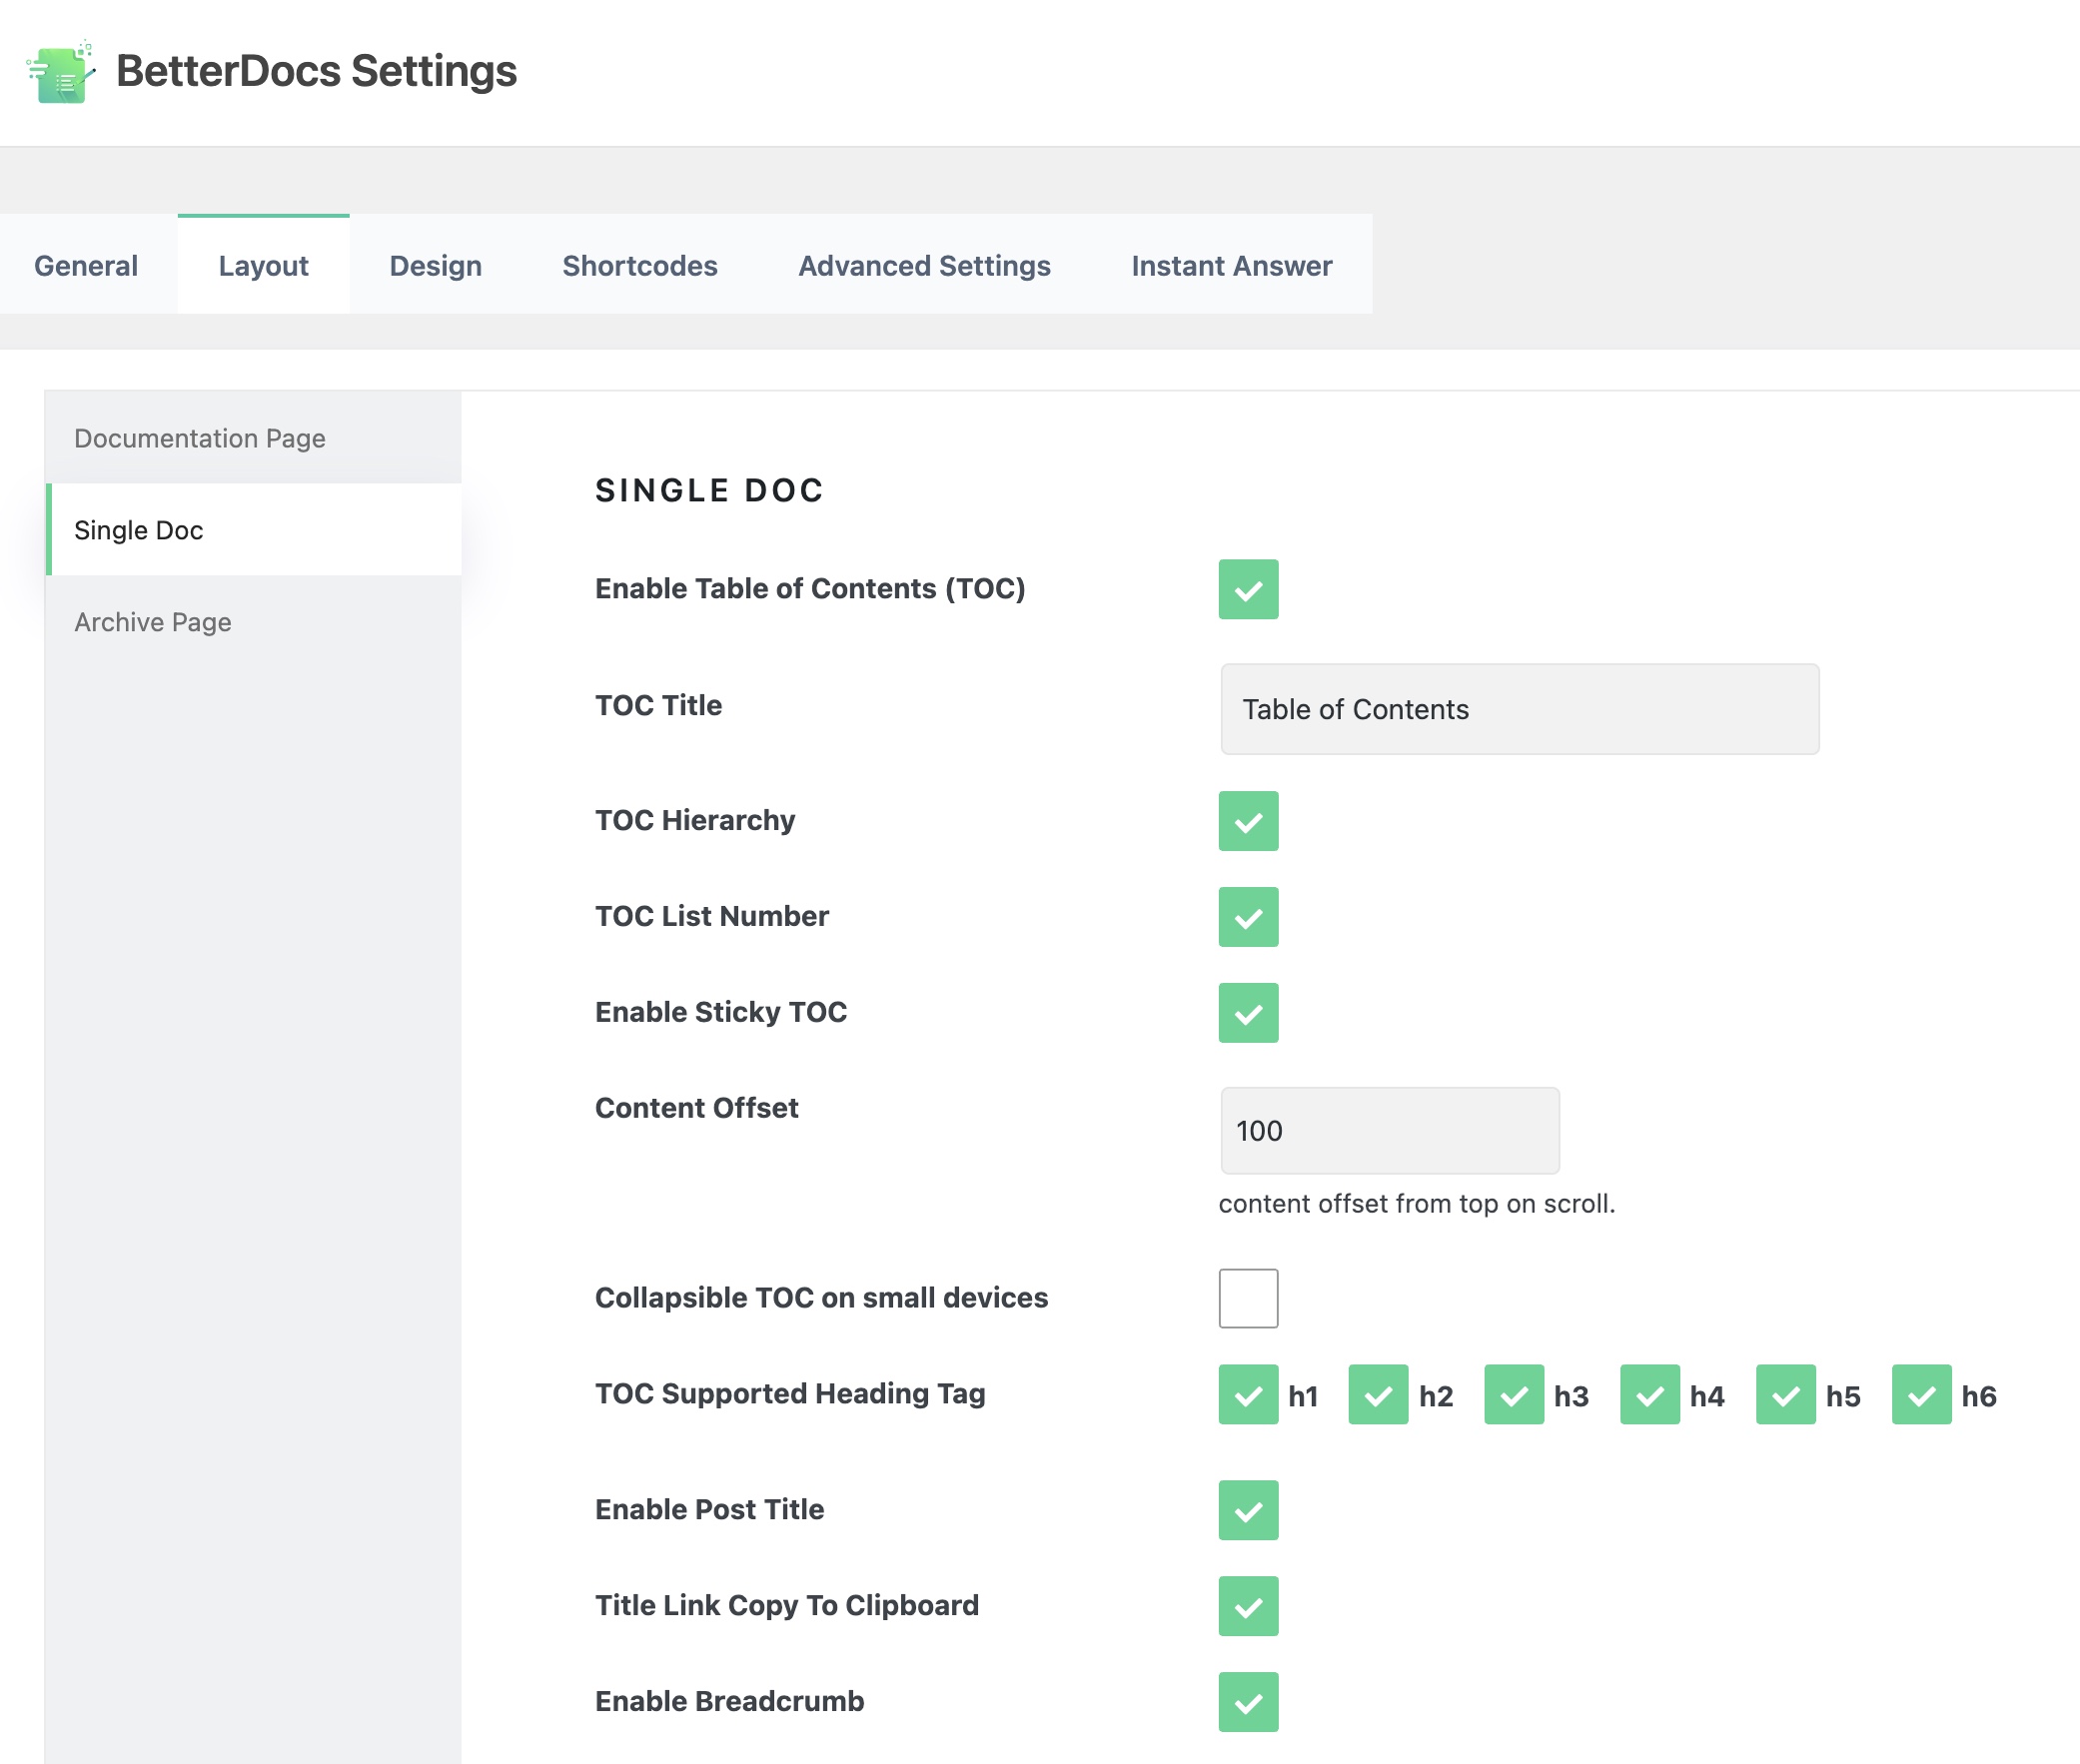
Task: Go to Advanced Settings tab
Action: [x=924, y=265]
